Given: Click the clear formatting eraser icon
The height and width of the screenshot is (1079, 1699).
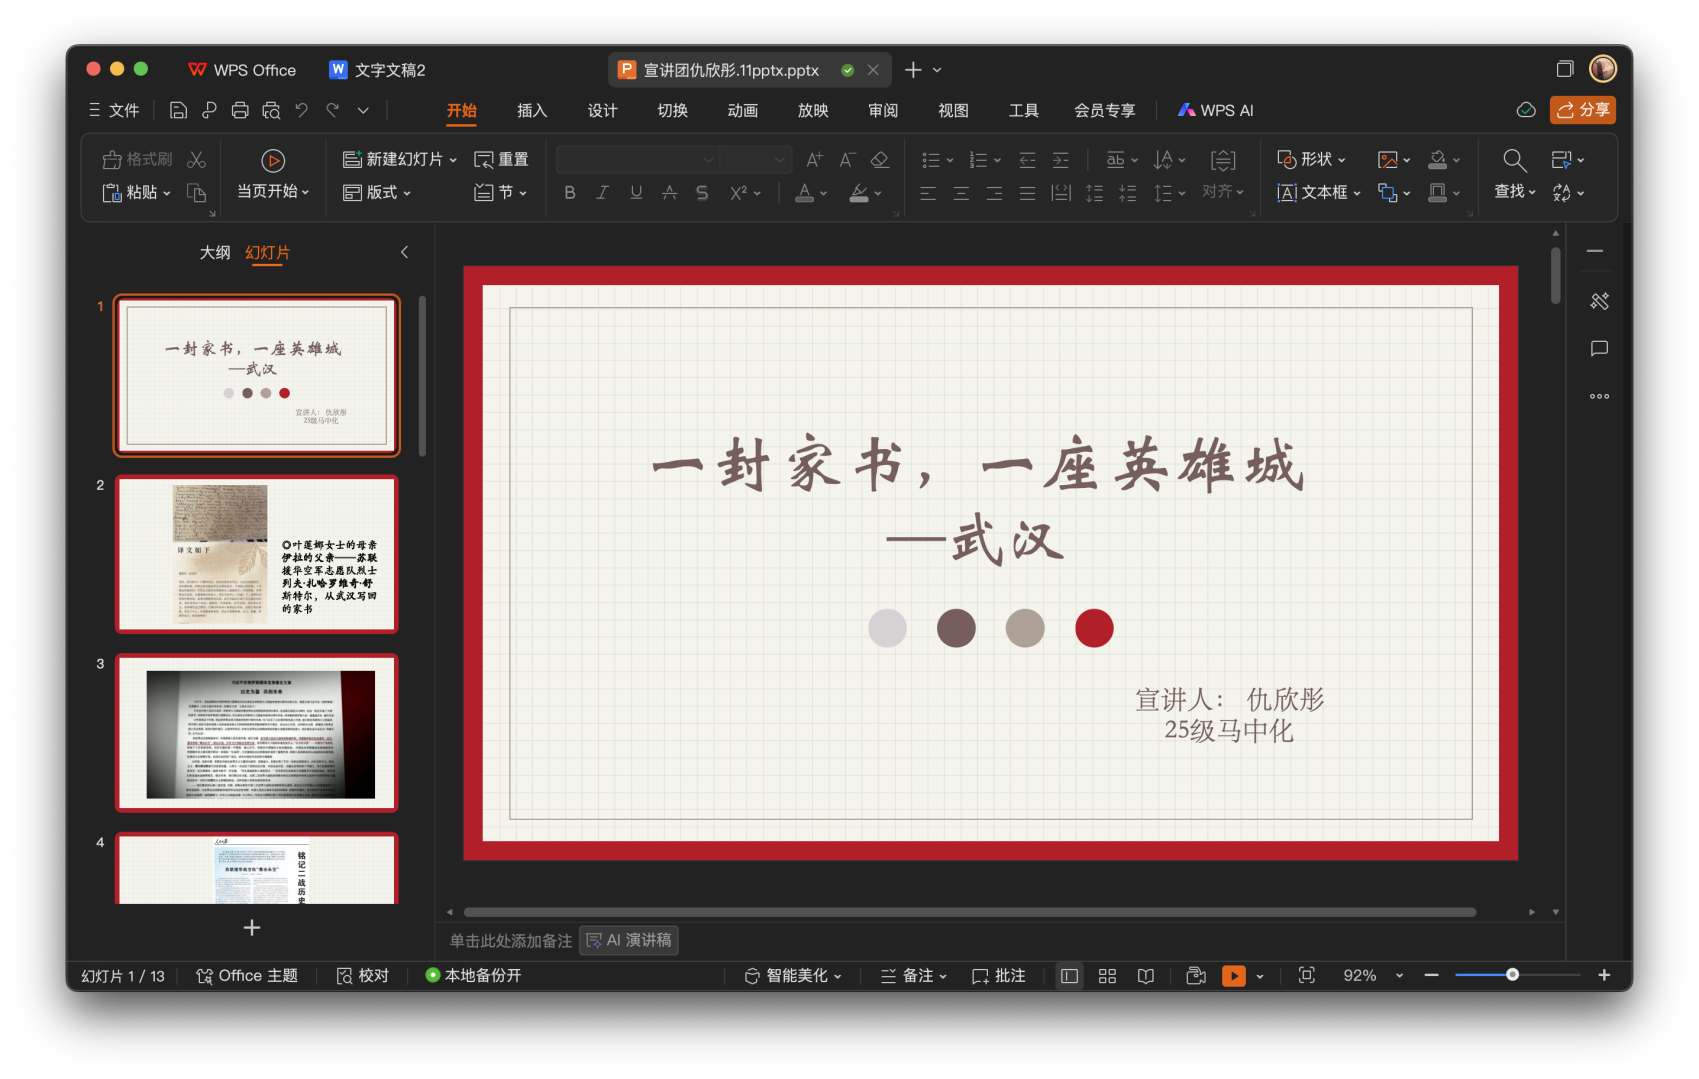Looking at the screenshot, I should coord(880,159).
